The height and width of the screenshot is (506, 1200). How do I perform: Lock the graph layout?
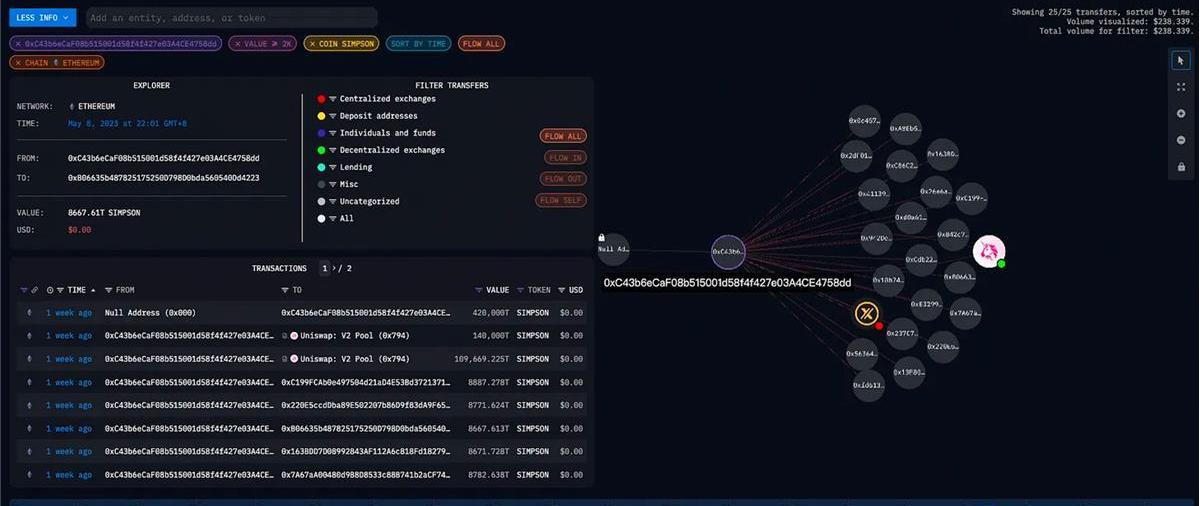coord(1181,167)
